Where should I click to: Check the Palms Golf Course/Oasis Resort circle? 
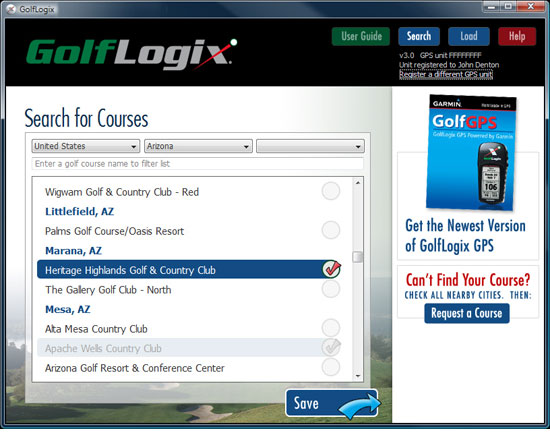pyautogui.click(x=331, y=230)
